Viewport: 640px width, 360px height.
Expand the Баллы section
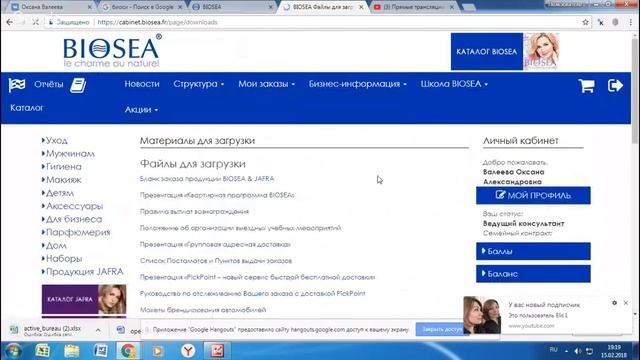[x=533, y=251]
